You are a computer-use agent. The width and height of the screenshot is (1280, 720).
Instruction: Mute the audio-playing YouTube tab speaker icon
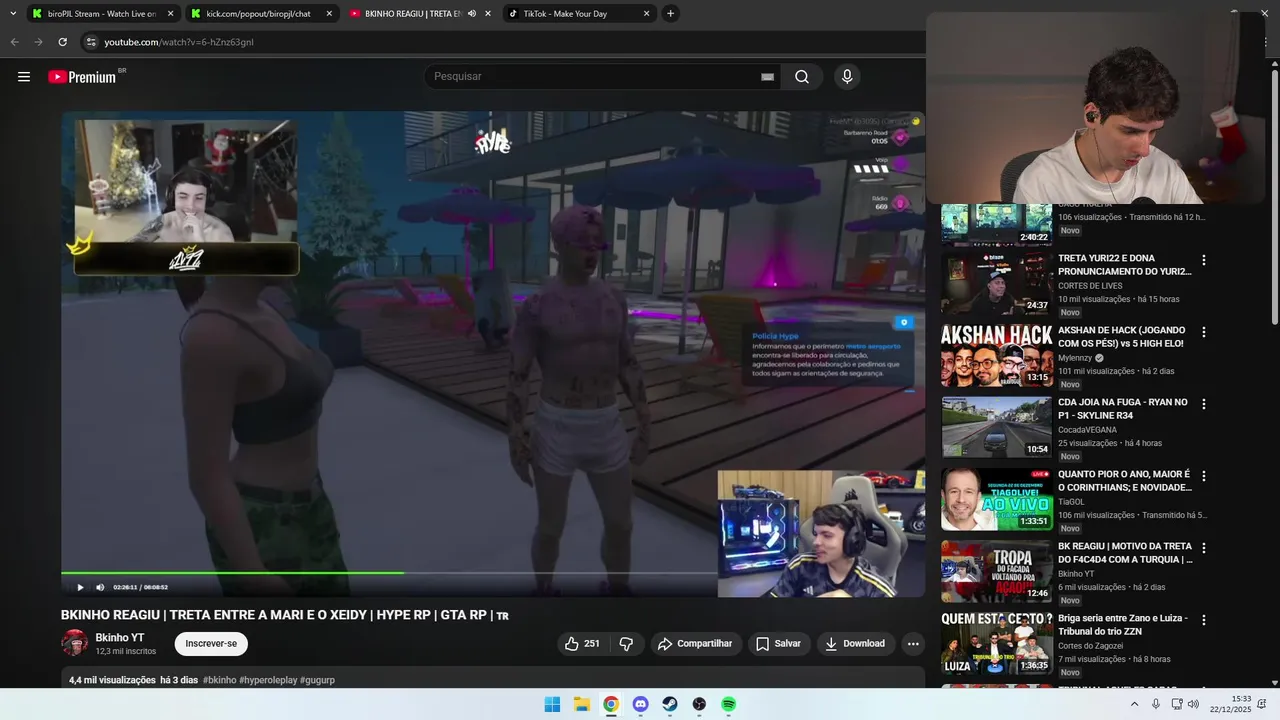pyautogui.click(x=472, y=14)
